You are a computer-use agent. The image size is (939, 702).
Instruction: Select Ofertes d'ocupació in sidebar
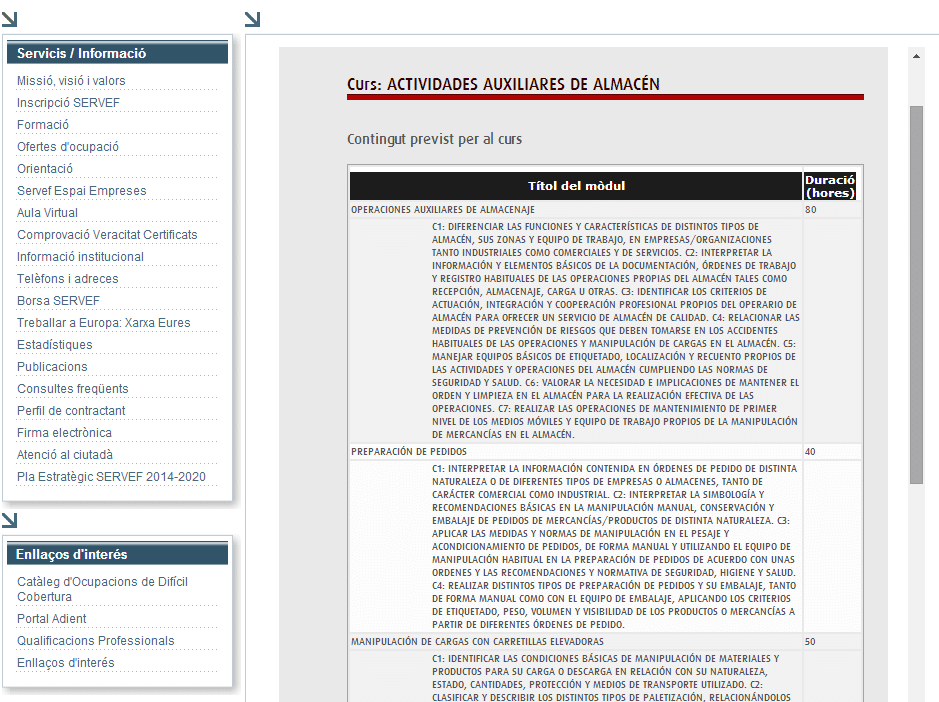tap(68, 147)
